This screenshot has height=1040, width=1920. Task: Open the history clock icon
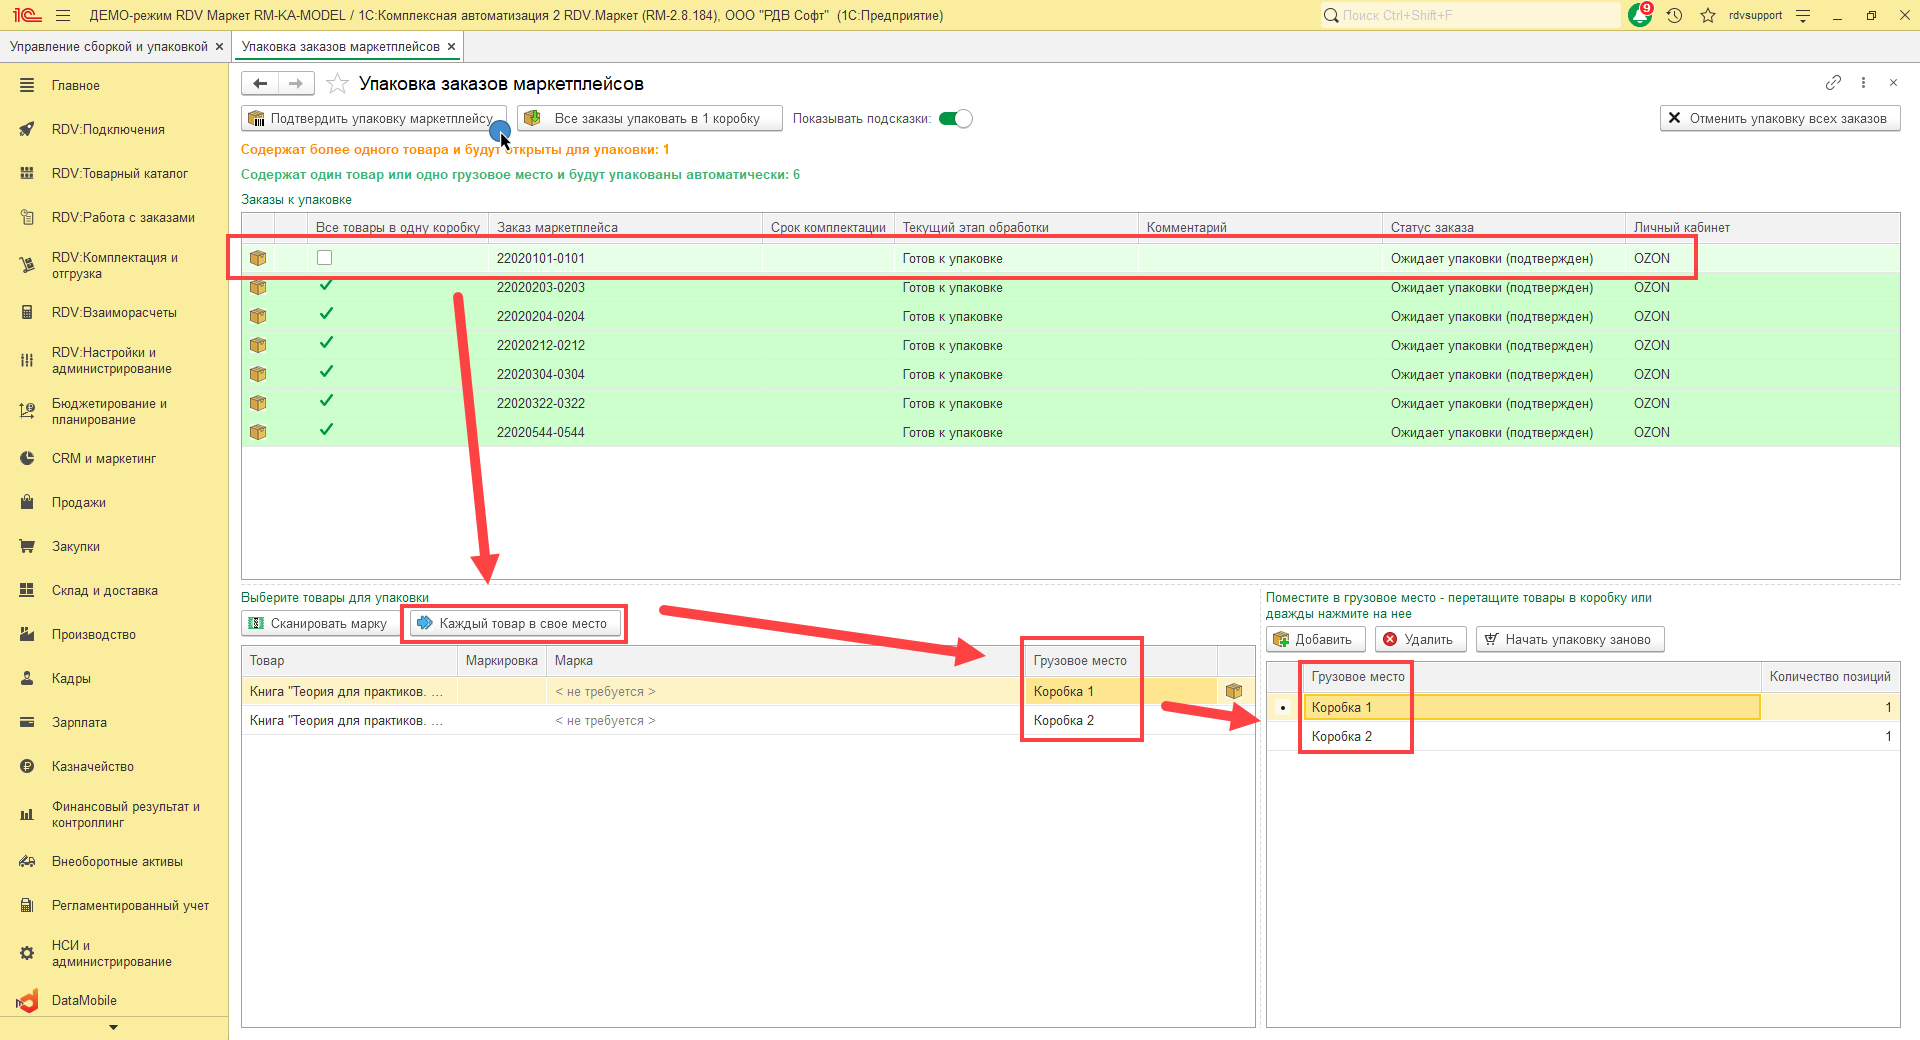pyautogui.click(x=1675, y=15)
